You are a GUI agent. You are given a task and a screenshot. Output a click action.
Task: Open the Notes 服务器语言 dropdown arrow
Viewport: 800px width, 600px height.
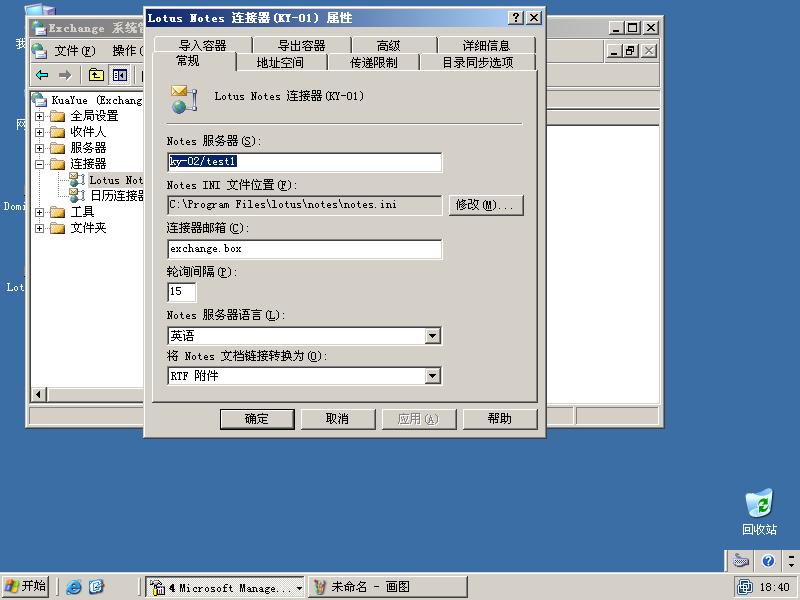pos(432,336)
